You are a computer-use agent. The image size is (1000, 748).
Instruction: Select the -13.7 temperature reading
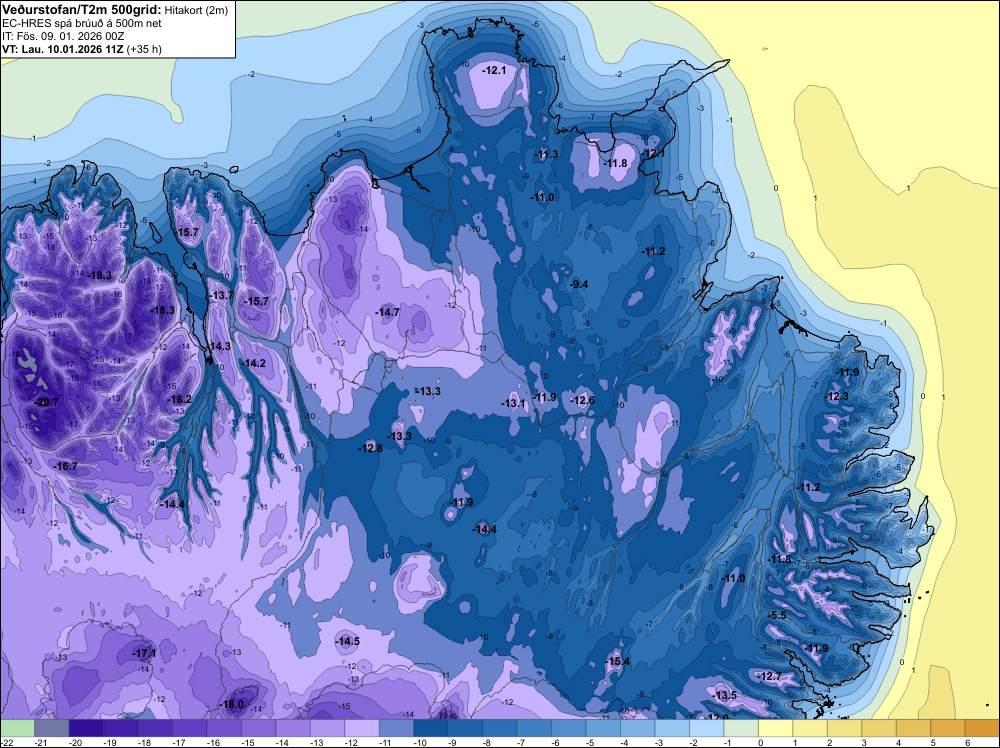pos(222,296)
